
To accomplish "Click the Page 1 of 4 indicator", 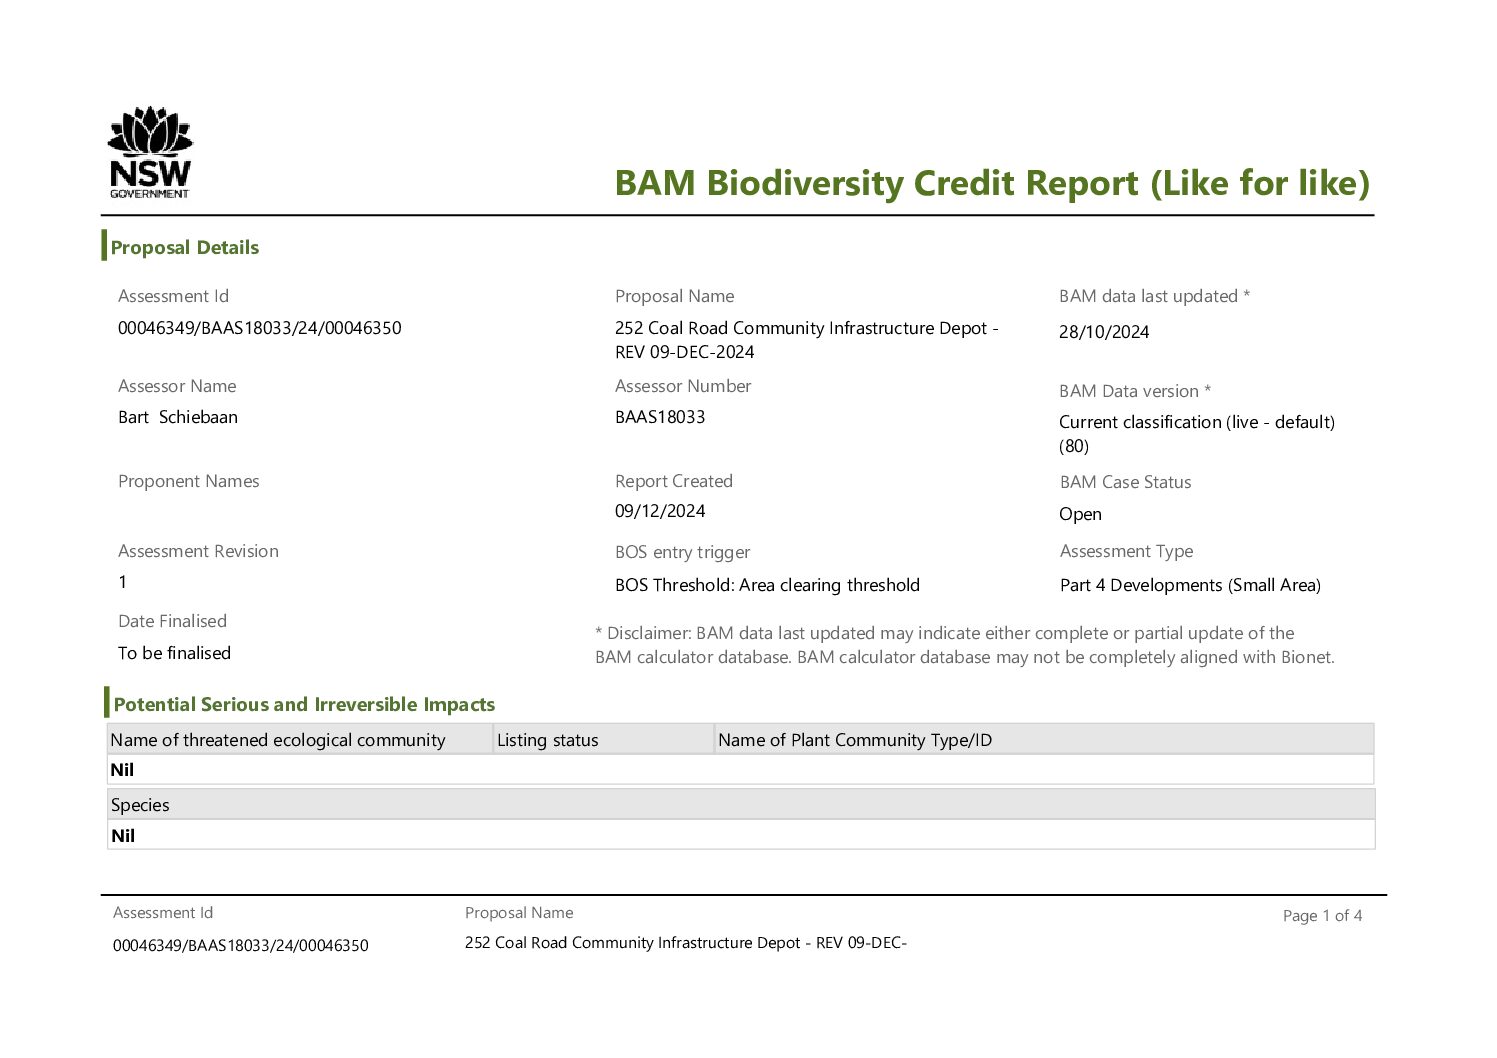I will pyautogui.click(x=1322, y=916).
